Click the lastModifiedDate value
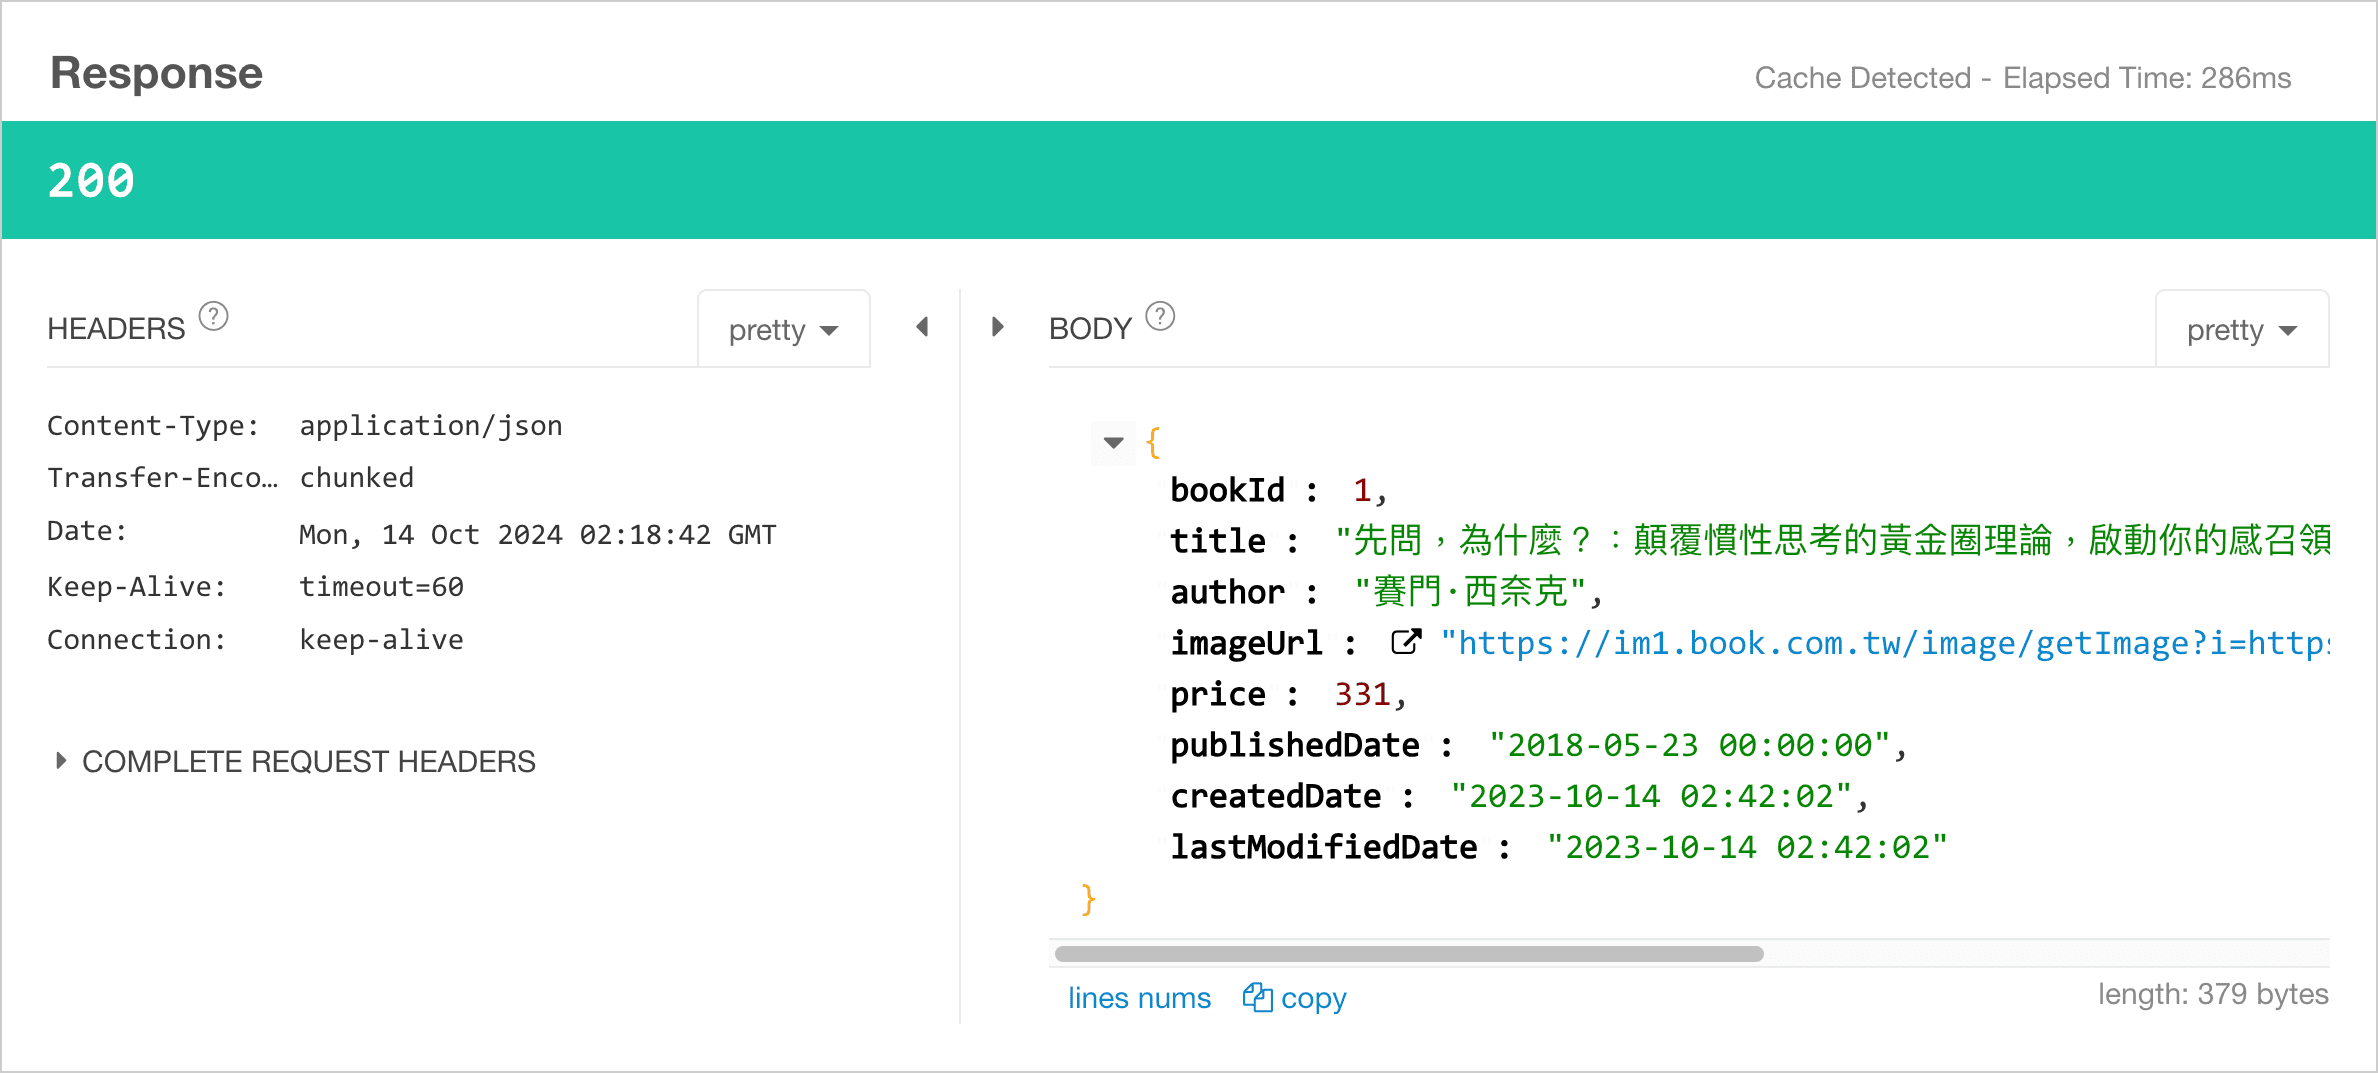The width and height of the screenshot is (2378, 1073). [1747, 847]
